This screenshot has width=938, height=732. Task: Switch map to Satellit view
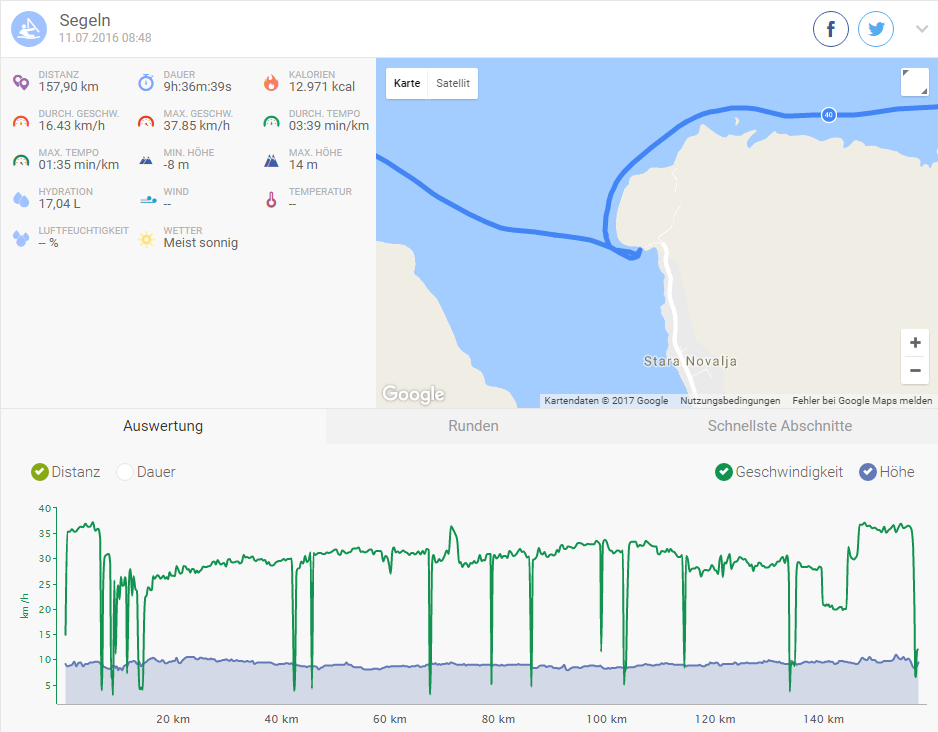pyautogui.click(x=453, y=83)
